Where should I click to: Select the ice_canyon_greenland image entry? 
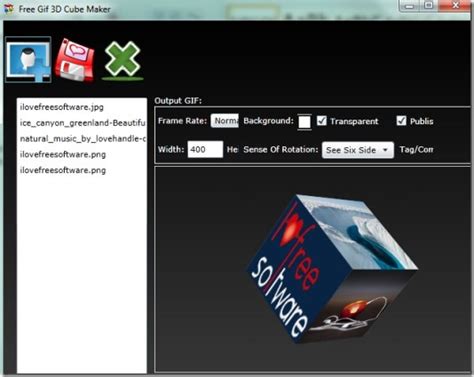tap(82, 123)
